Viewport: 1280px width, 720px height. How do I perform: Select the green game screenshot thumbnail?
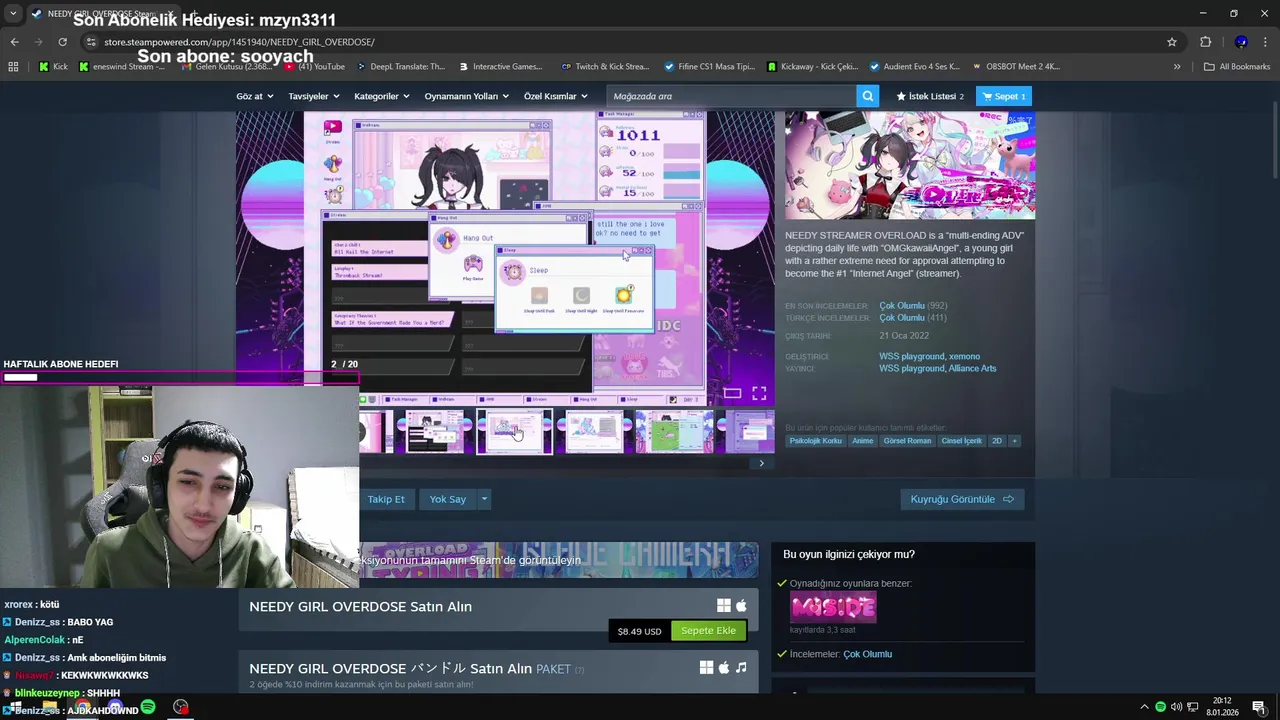pyautogui.click(x=674, y=431)
